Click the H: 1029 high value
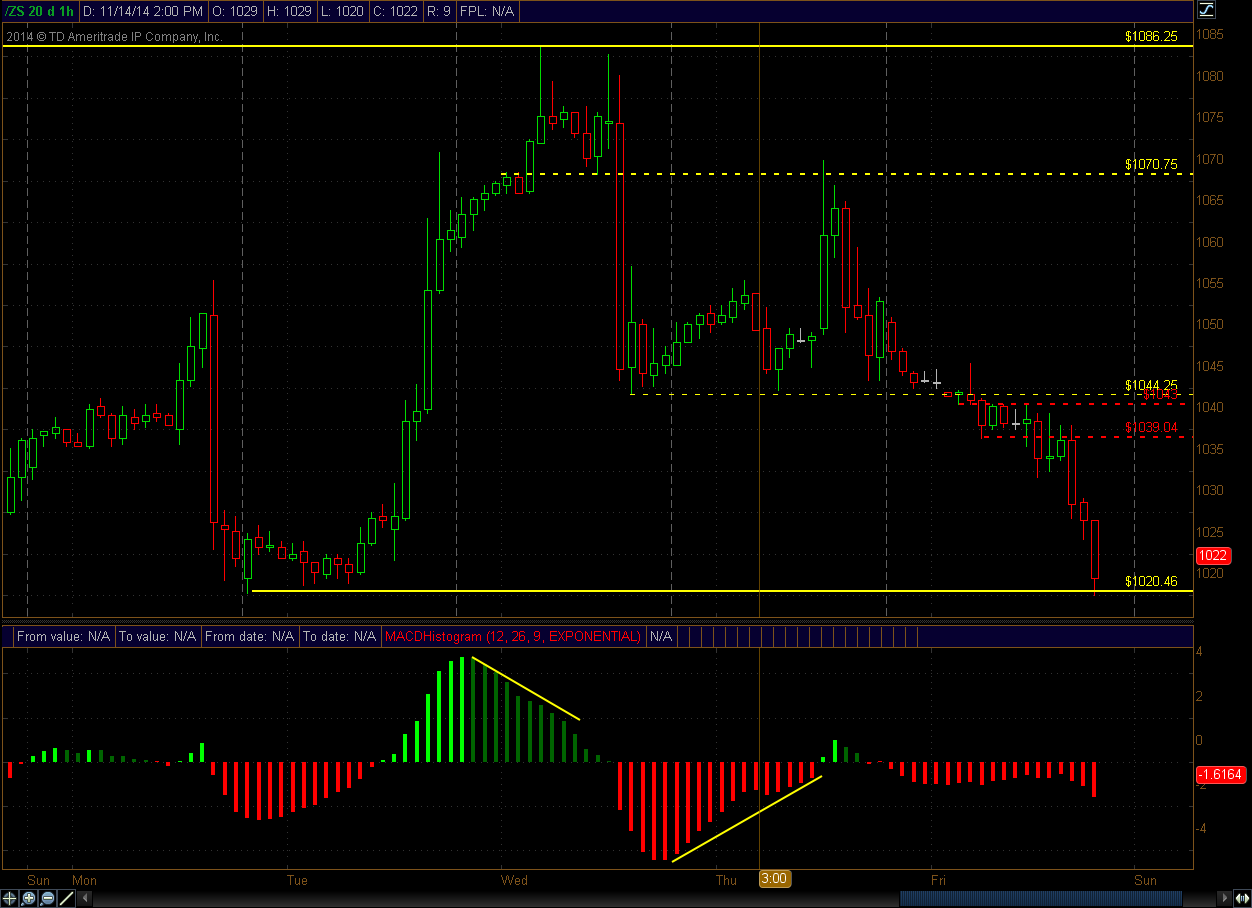1252x908 pixels. coord(290,11)
